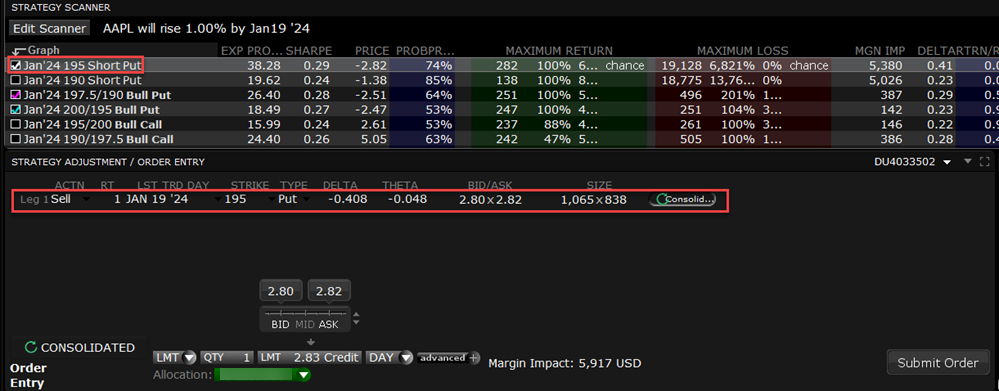This screenshot has width=999, height=391.
Task: Click the -0.408 delta value in Leg 1
Action: click(x=348, y=199)
